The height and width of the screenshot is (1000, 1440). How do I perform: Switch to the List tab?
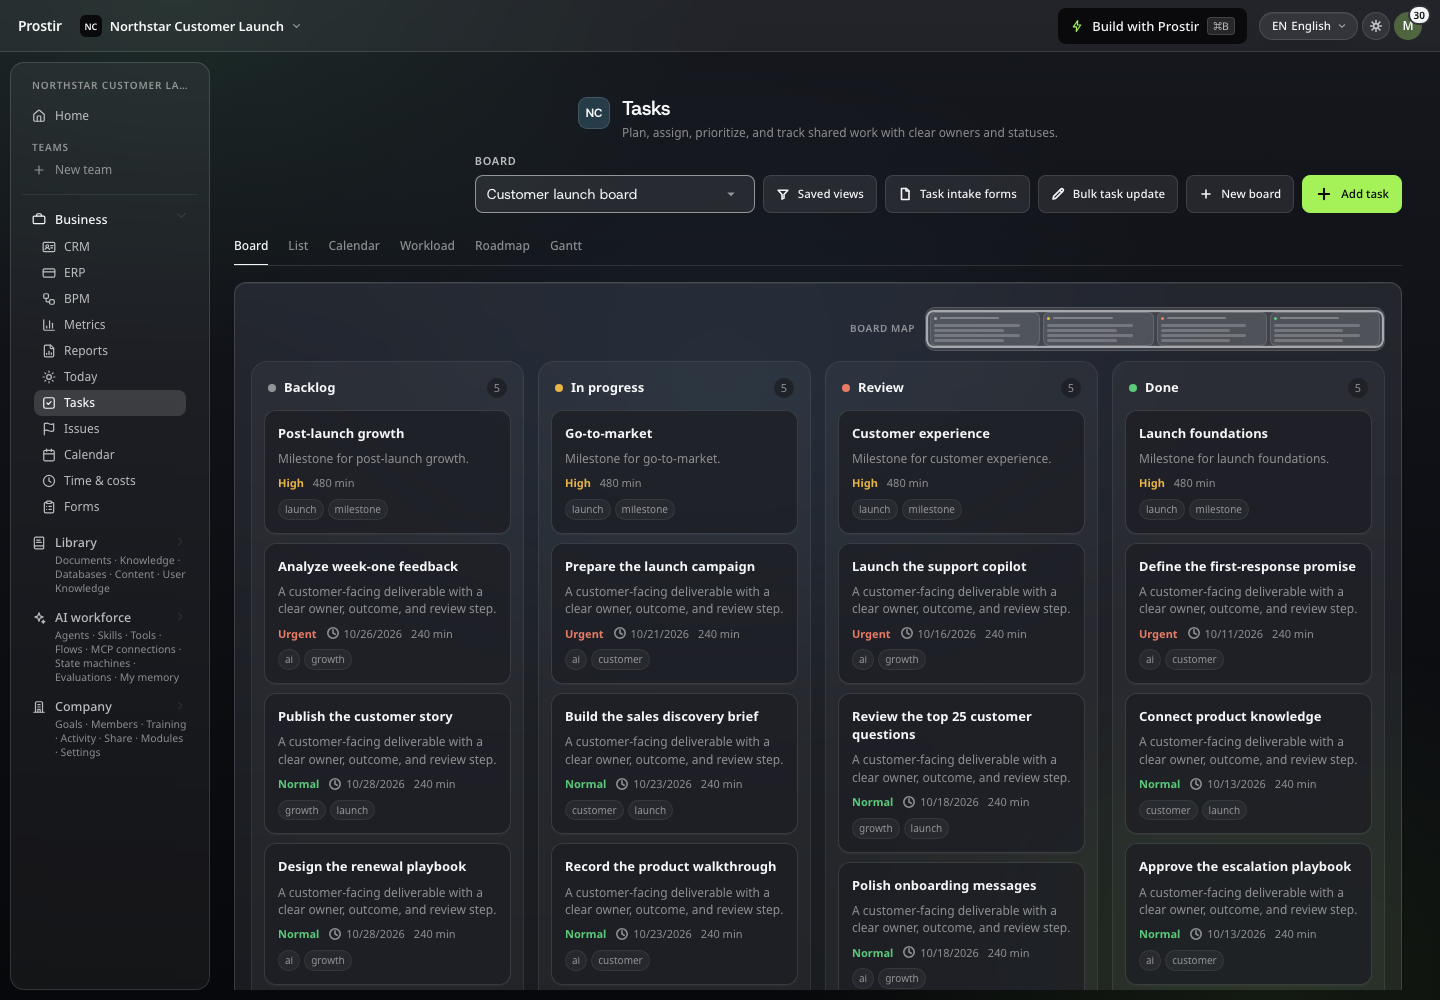tap(298, 246)
